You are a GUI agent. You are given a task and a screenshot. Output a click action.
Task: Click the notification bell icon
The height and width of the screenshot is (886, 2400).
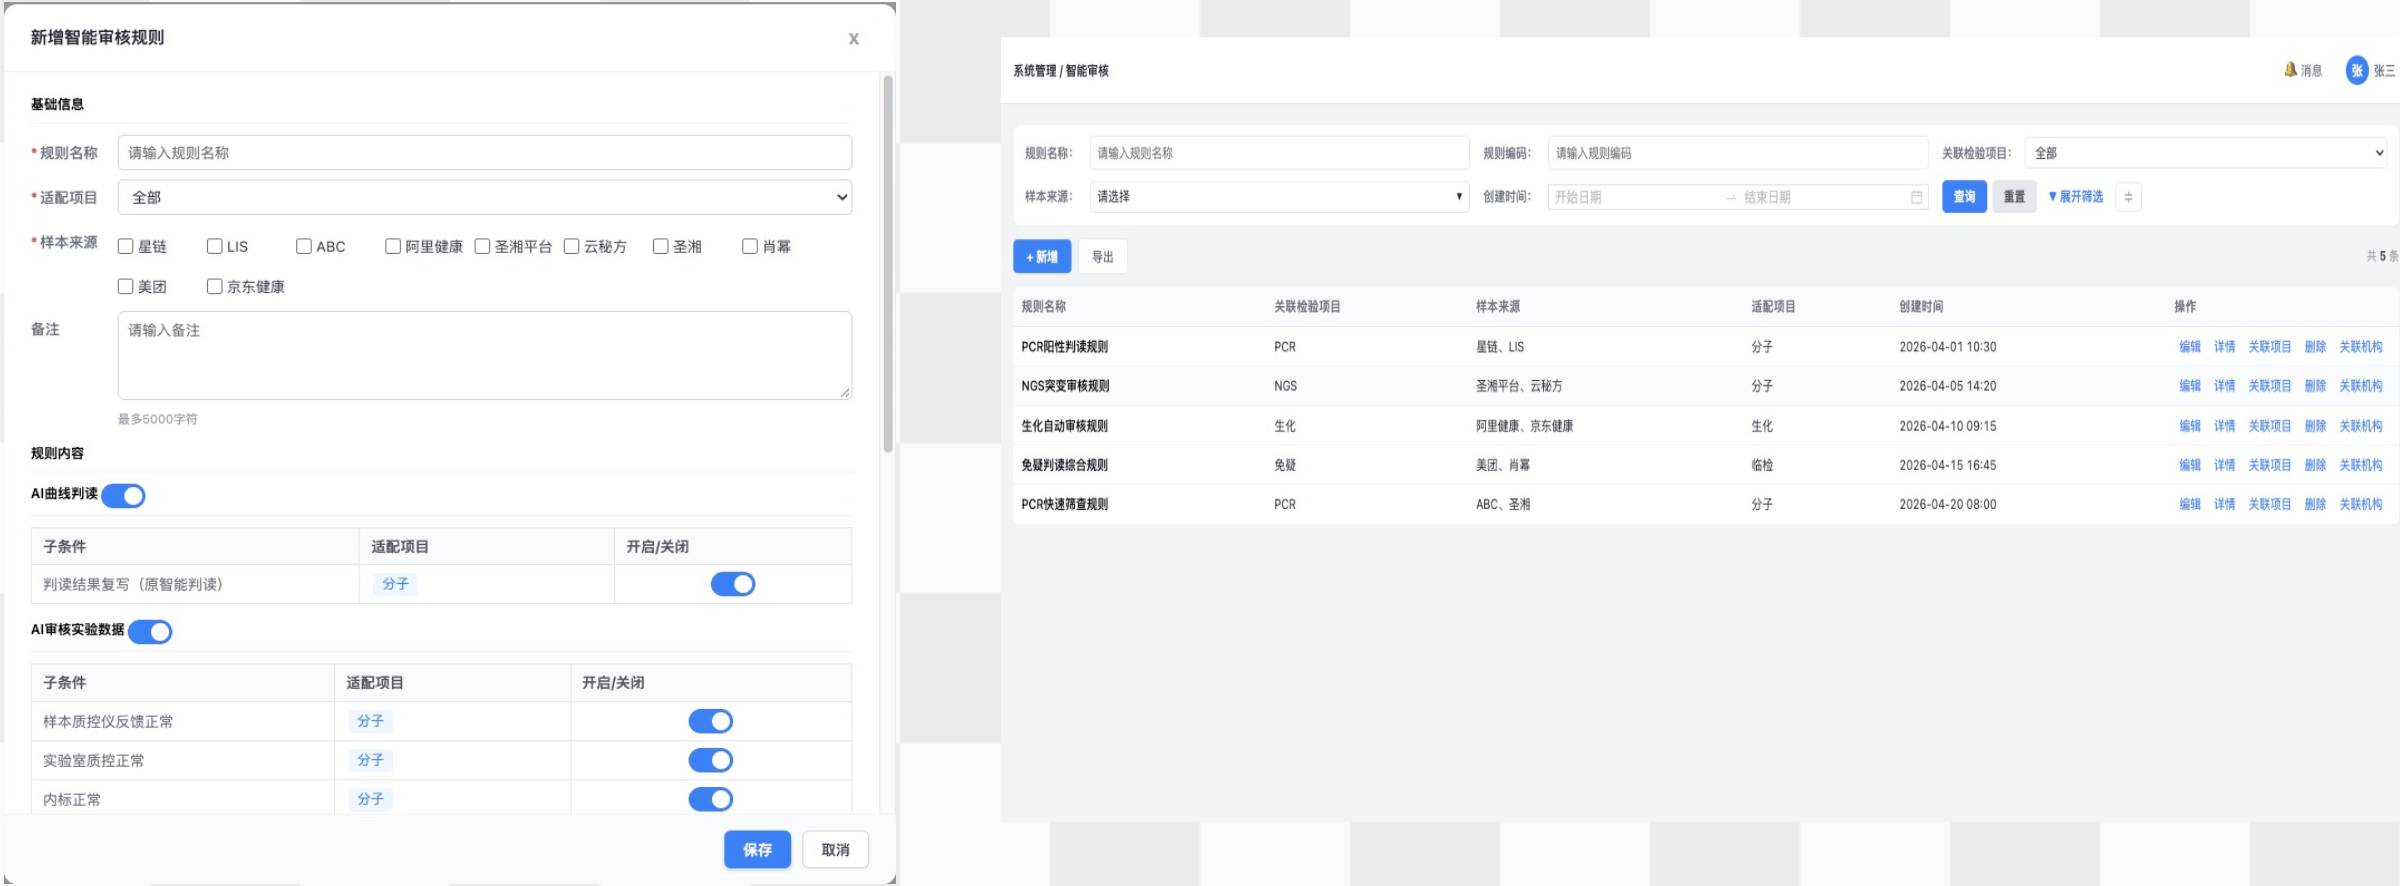tap(2290, 70)
